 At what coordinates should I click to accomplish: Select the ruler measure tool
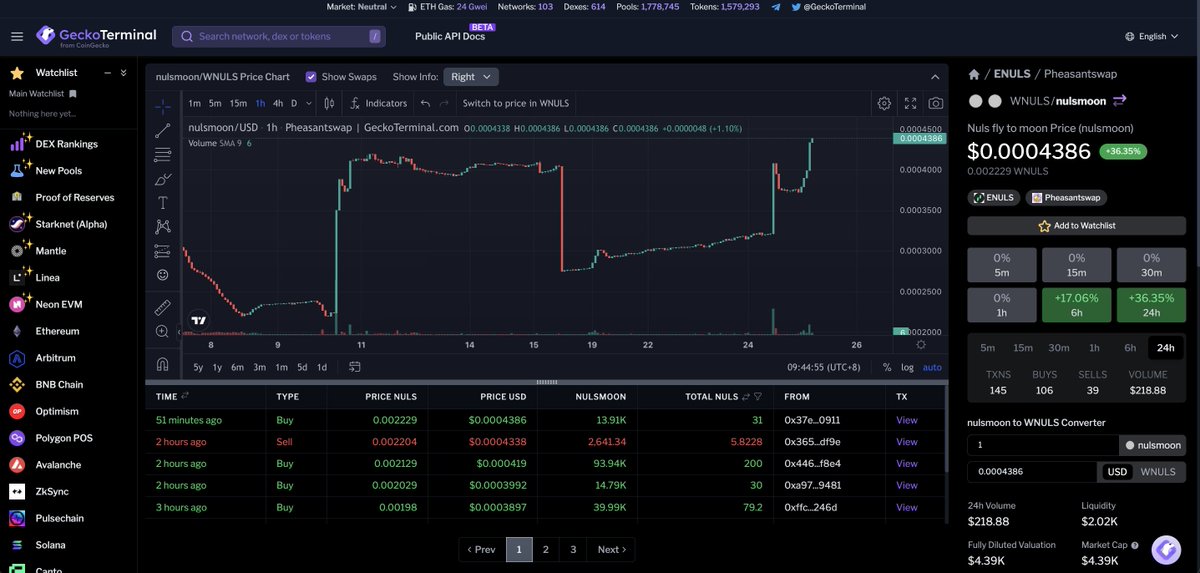163,307
